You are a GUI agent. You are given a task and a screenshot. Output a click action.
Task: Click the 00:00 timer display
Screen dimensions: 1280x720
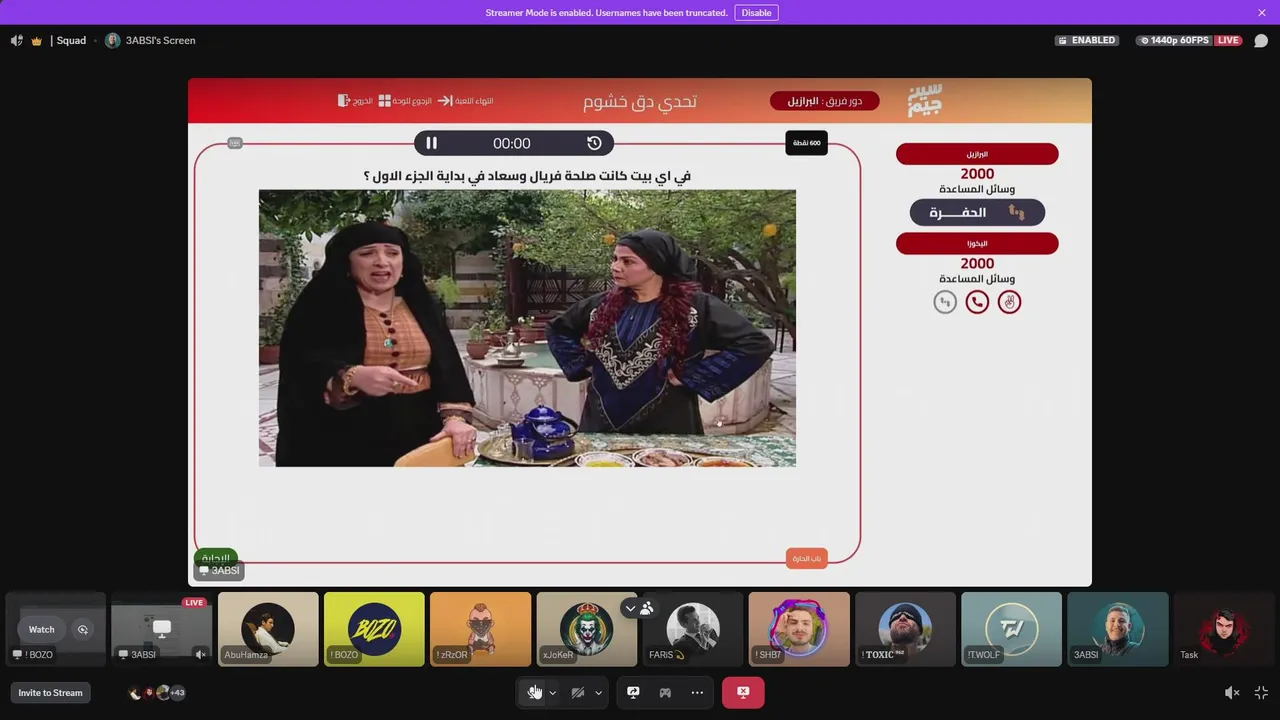[512, 143]
